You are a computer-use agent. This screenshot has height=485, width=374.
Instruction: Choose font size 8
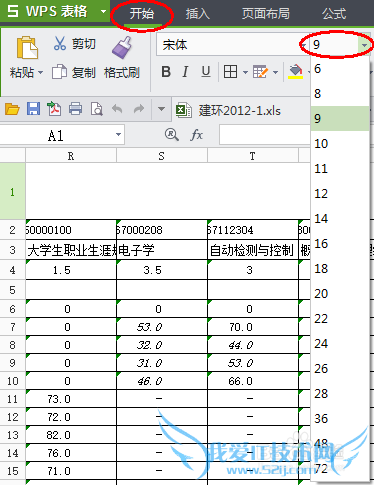pyautogui.click(x=340, y=94)
